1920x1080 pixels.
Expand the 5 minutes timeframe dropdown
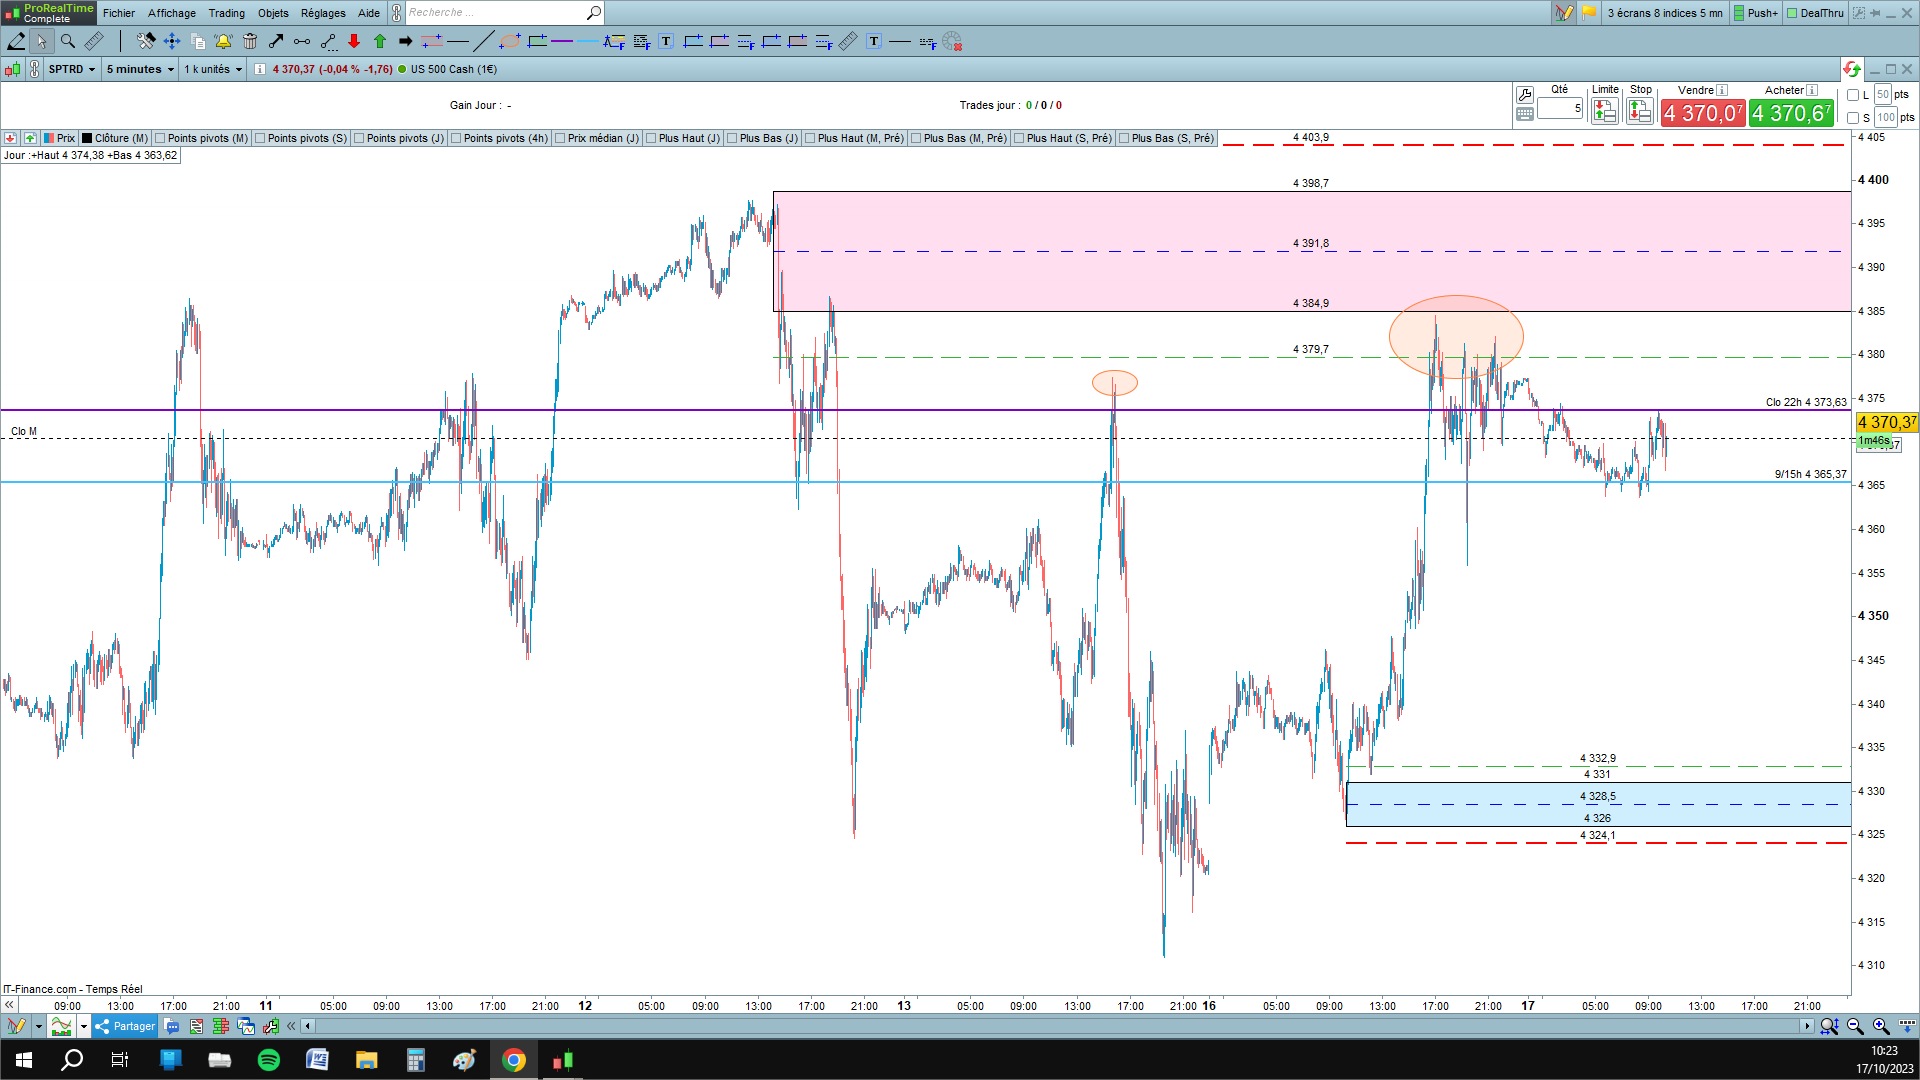click(x=140, y=69)
